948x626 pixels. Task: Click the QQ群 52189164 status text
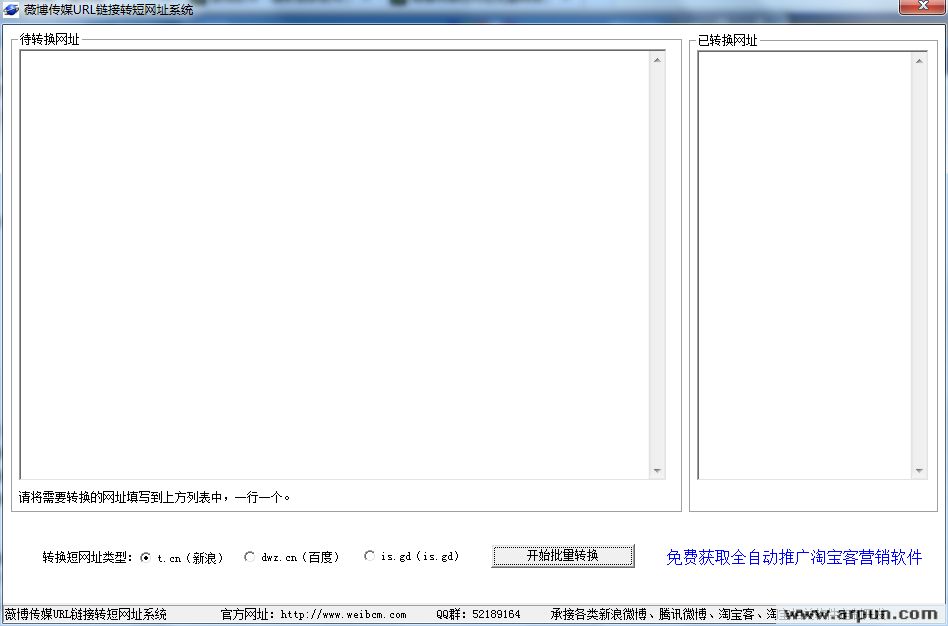coord(478,615)
